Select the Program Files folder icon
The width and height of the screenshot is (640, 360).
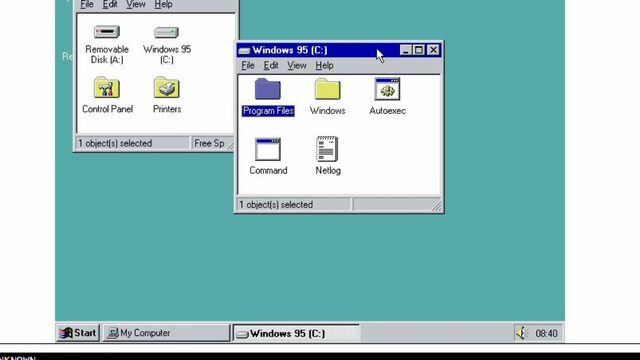[268, 89]
